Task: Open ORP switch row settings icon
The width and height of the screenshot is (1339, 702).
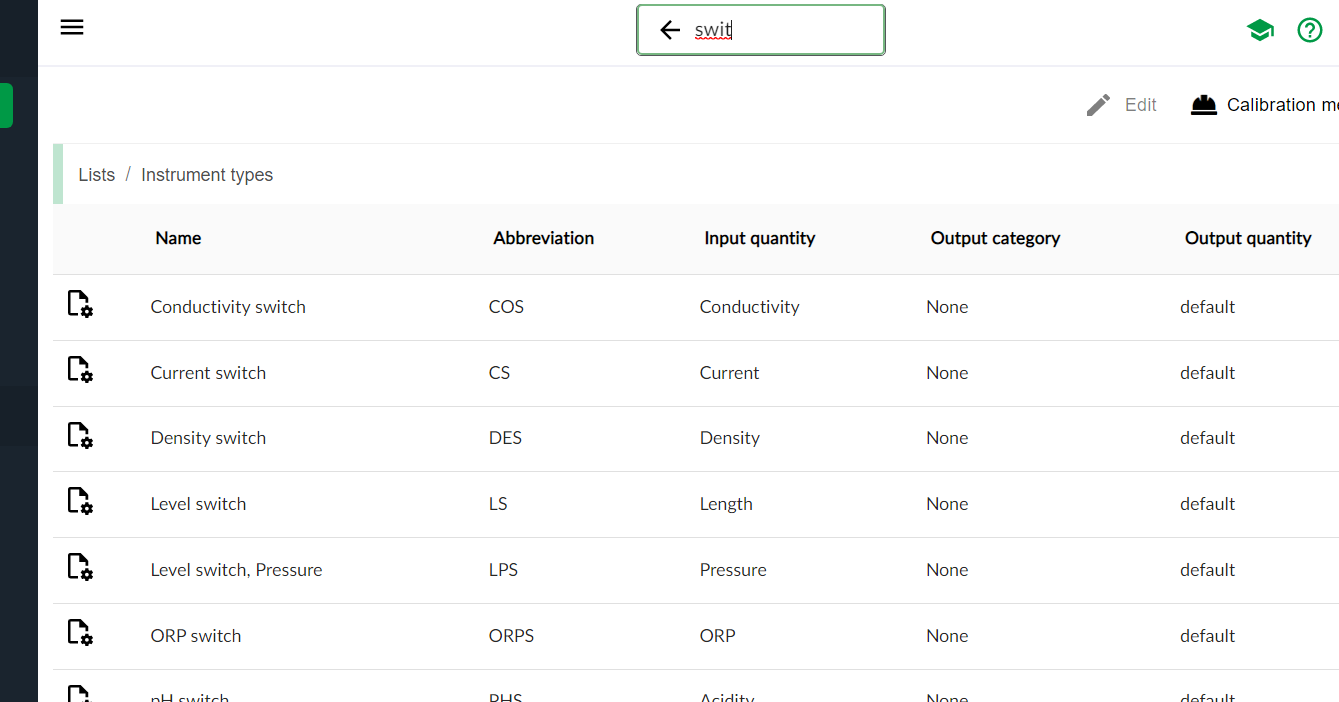Action: 79,633
